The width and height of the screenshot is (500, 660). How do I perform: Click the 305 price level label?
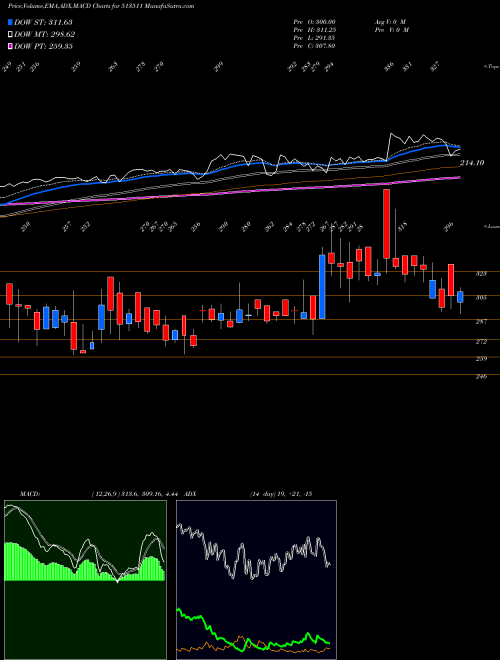coord(481,298)
